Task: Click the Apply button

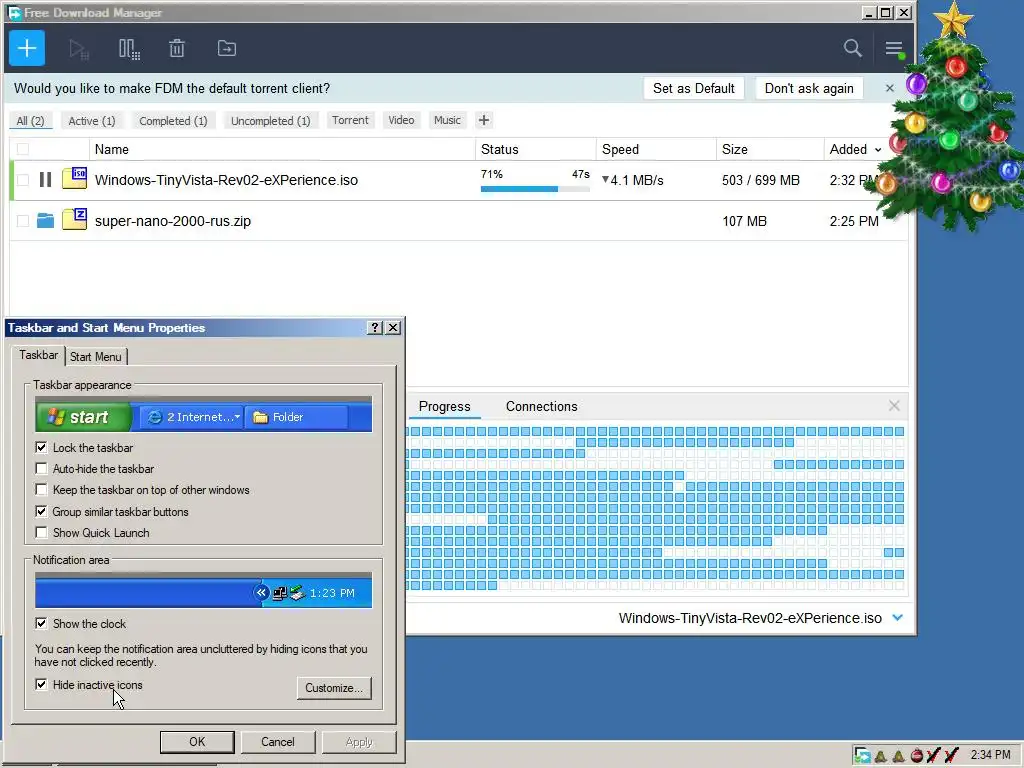Action: click(x=359, y=742)
